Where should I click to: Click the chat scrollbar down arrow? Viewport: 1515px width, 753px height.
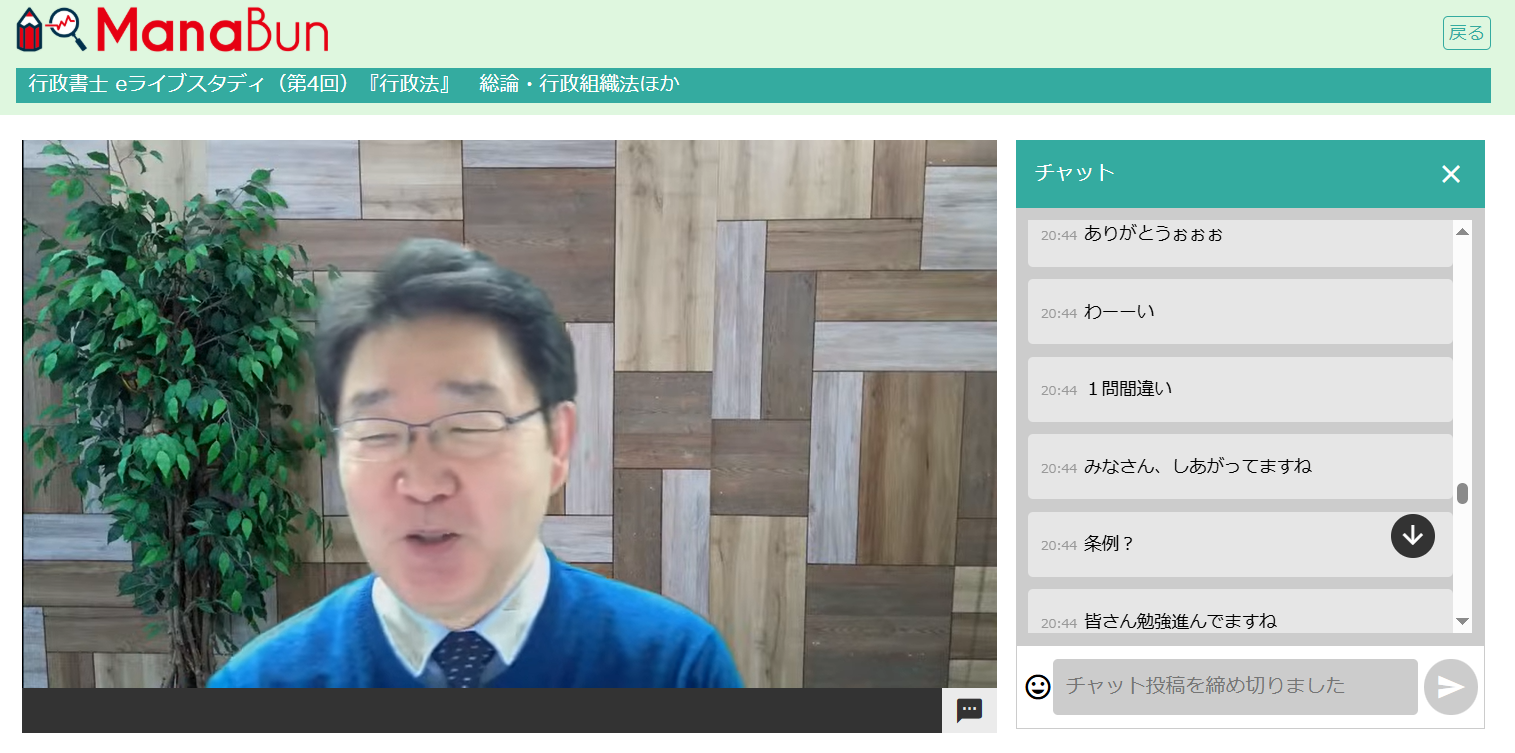[1462, 622]
